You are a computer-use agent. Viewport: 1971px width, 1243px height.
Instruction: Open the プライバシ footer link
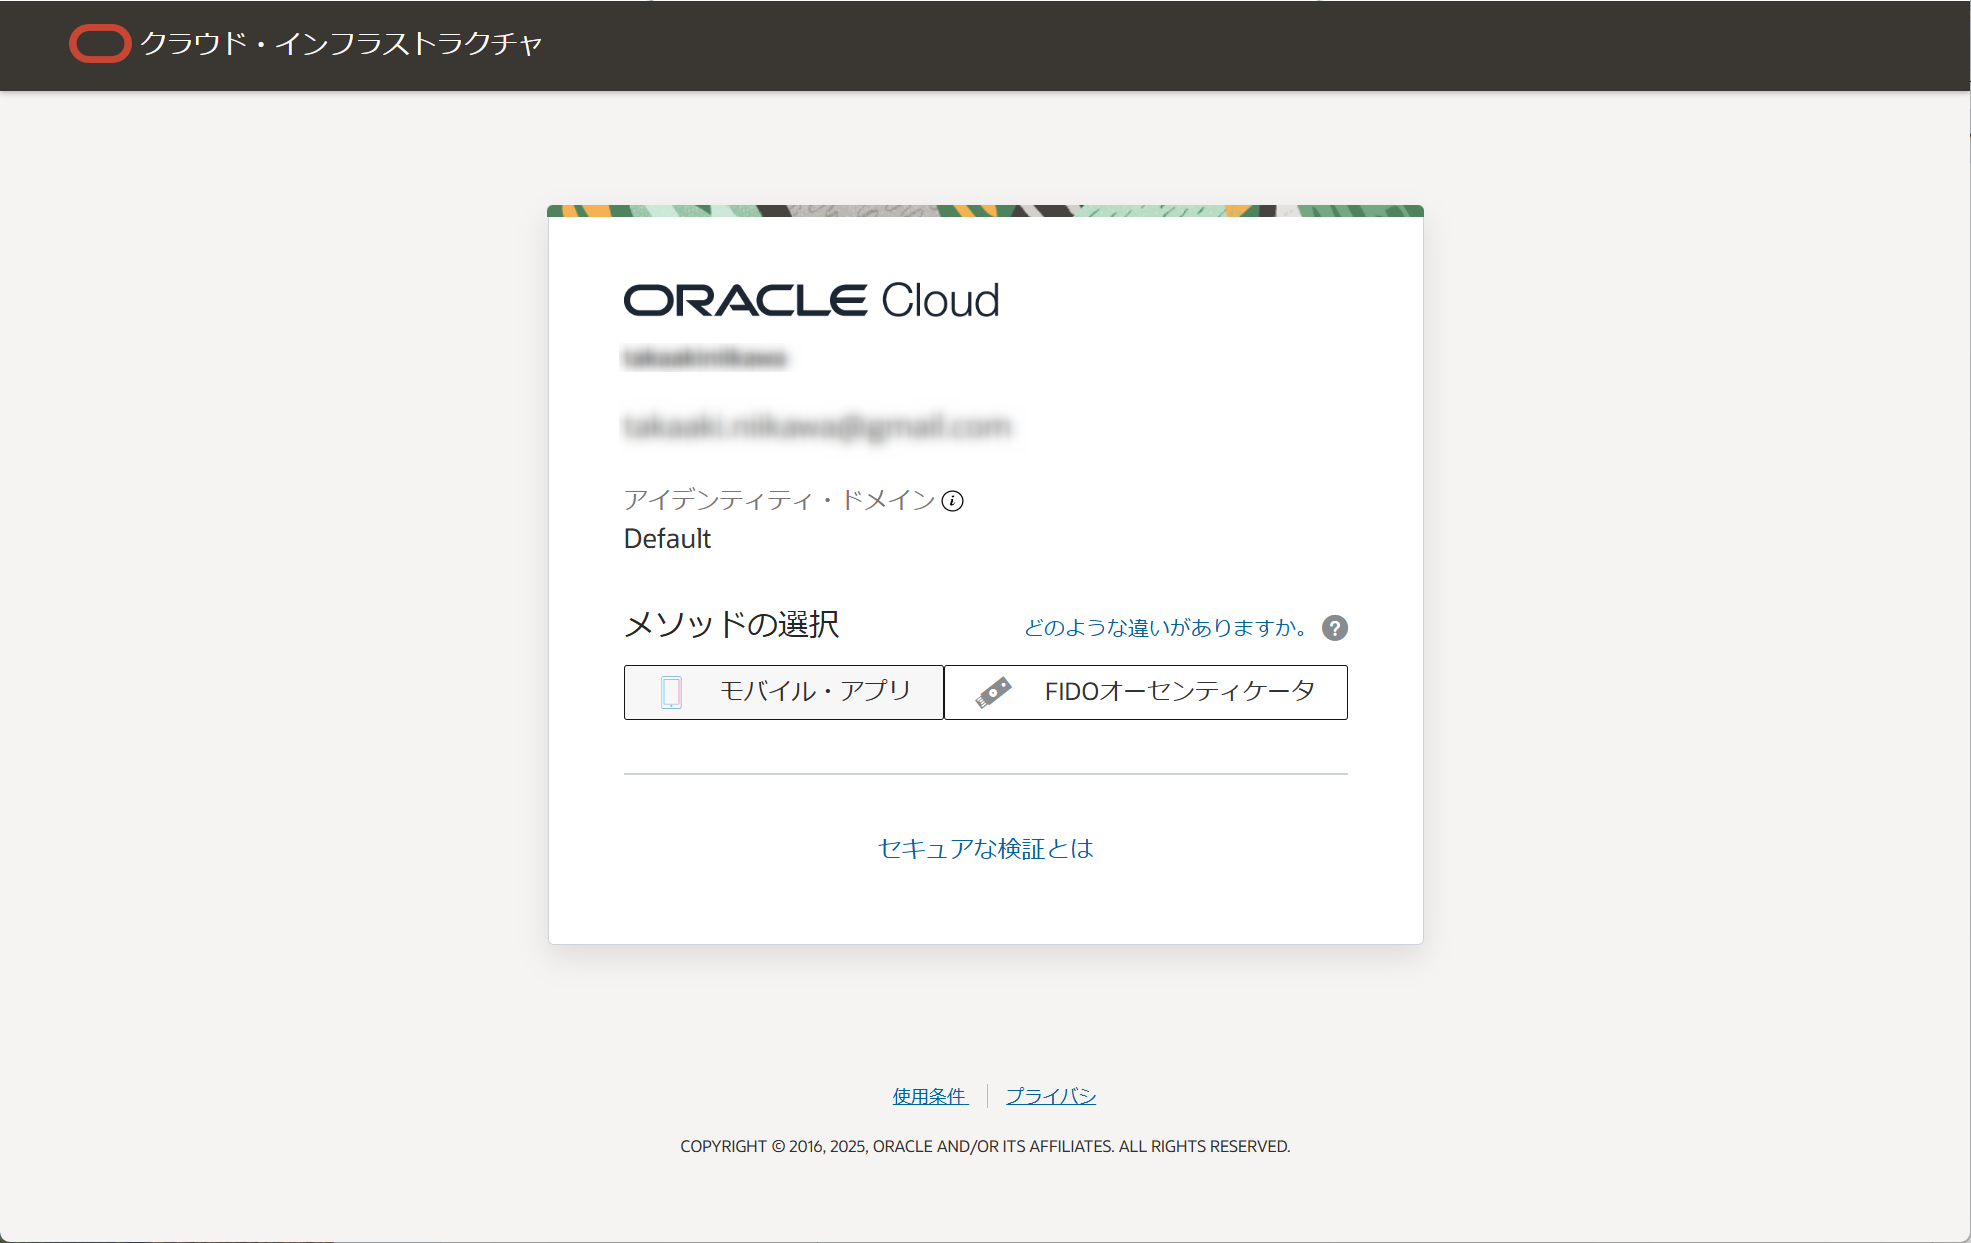(1051, 1096)
